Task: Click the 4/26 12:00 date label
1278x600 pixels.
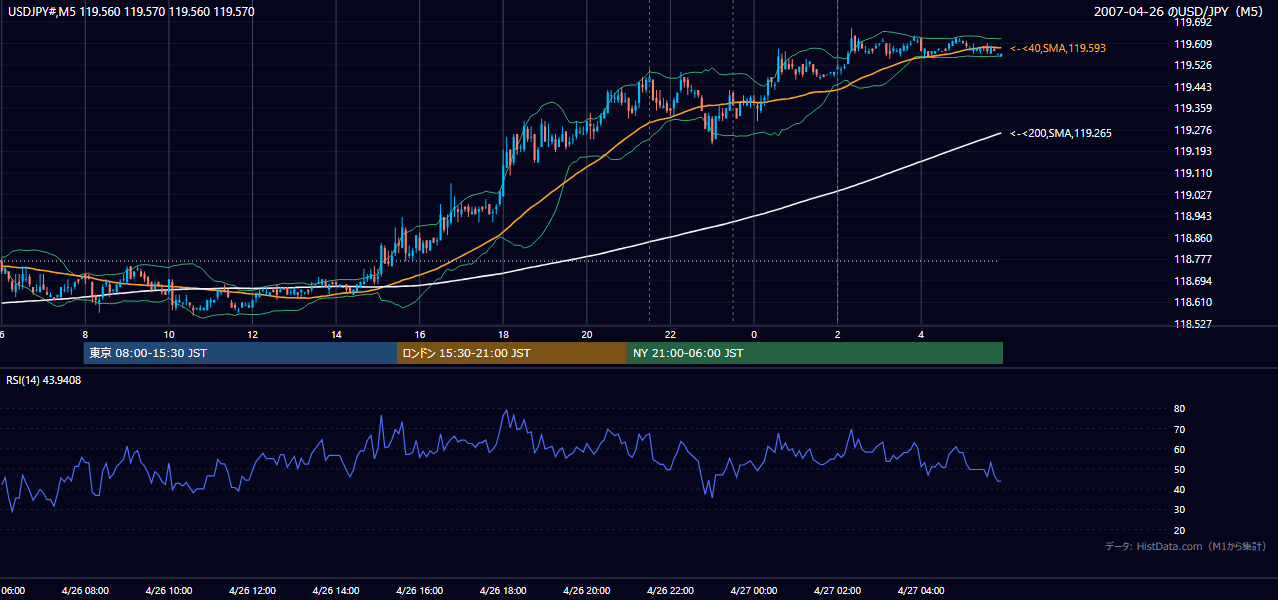Action: point(252,591)
